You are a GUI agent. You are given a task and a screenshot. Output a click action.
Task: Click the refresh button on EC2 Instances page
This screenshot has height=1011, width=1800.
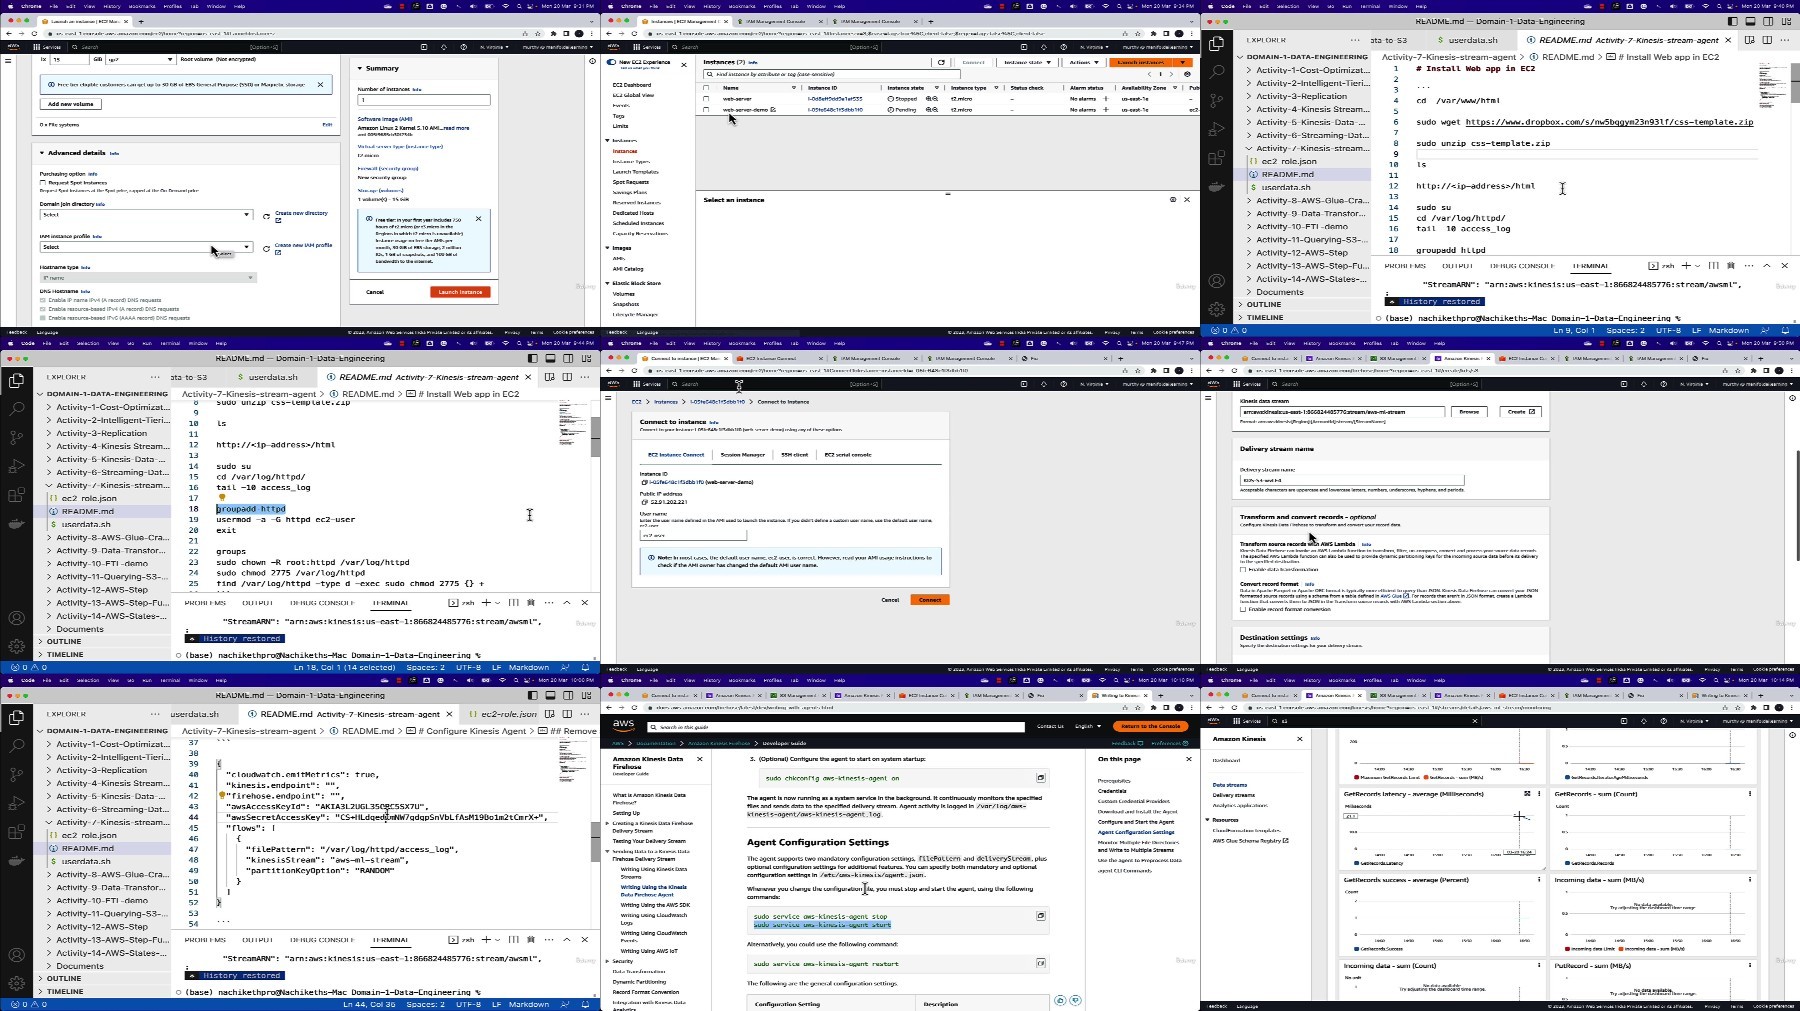click(x=941, y=62)
